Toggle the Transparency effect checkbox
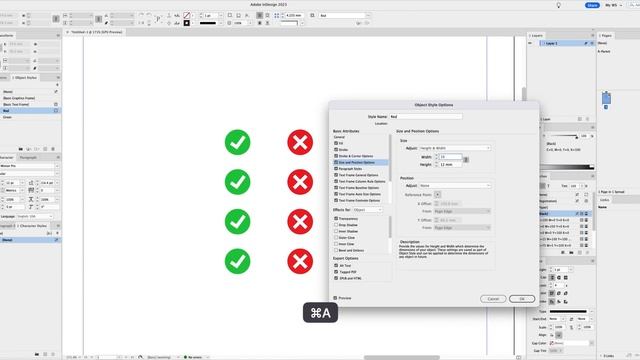 (336, 218)
